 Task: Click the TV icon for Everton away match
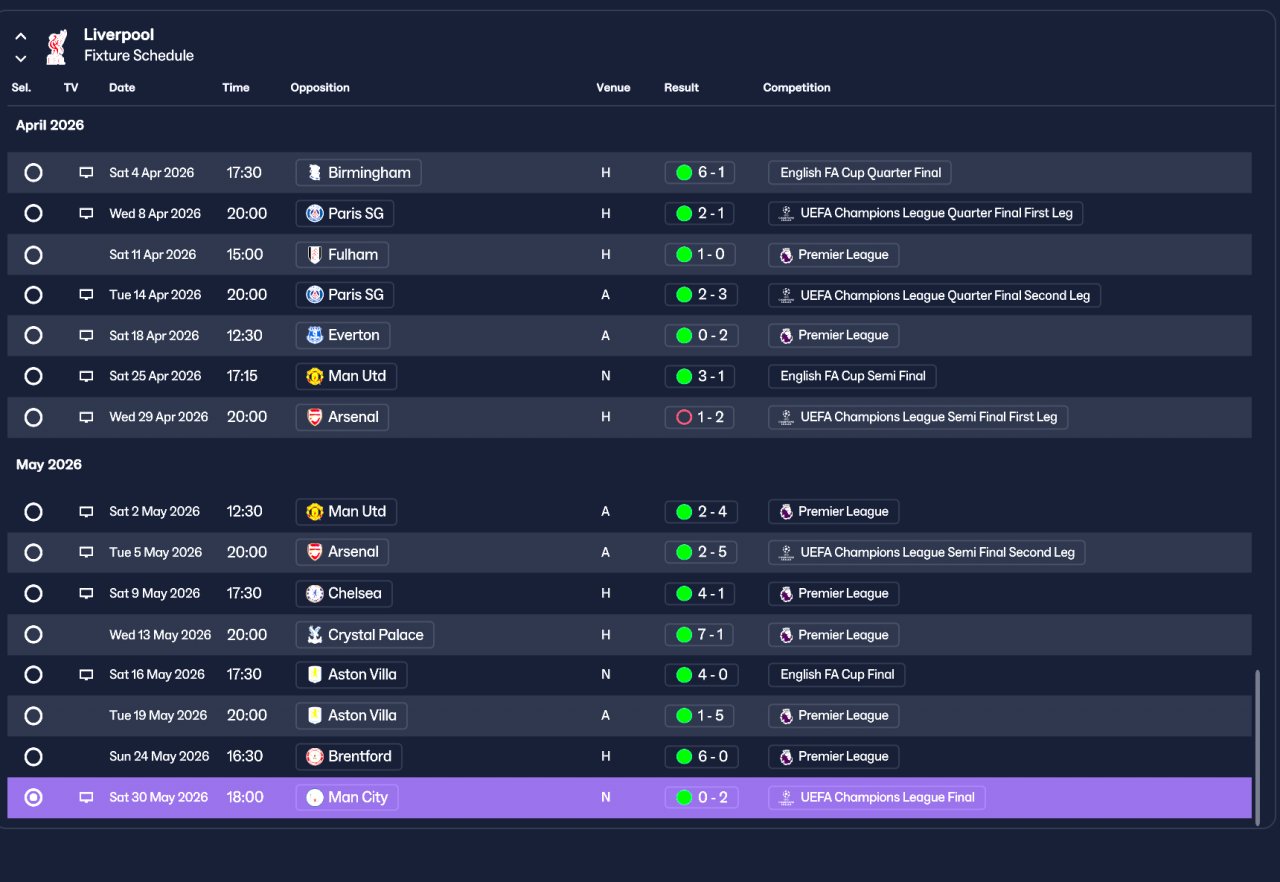pyautogui.click(x=86, y=336)
